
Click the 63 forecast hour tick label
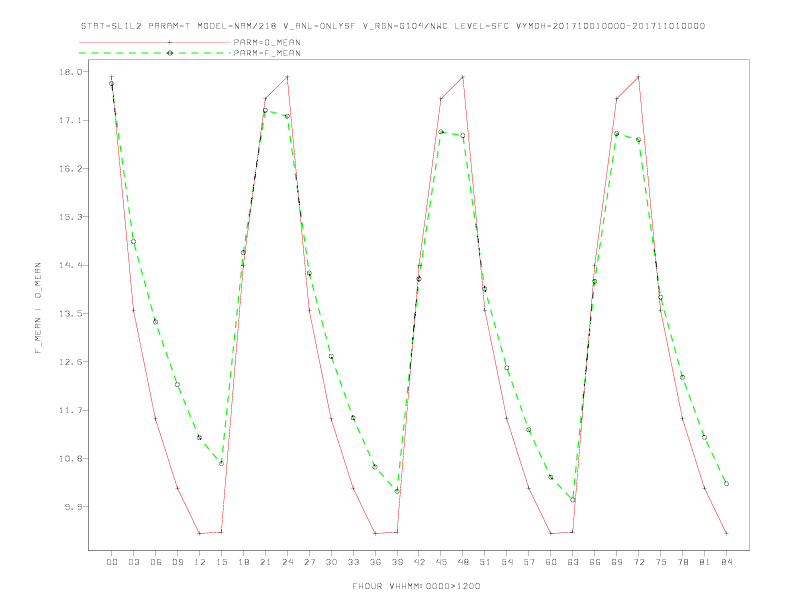point(573,562)
